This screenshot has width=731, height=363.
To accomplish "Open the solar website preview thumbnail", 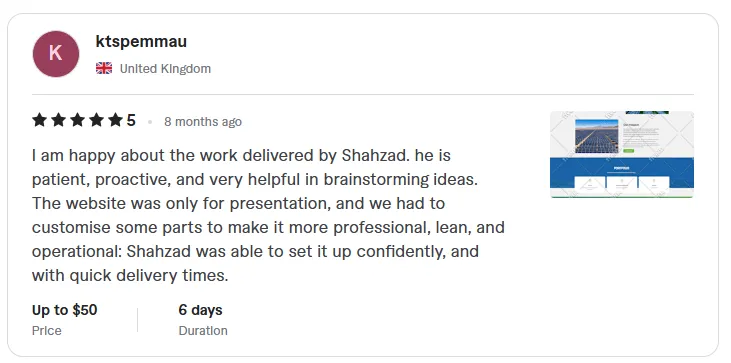I will [622, 154].
